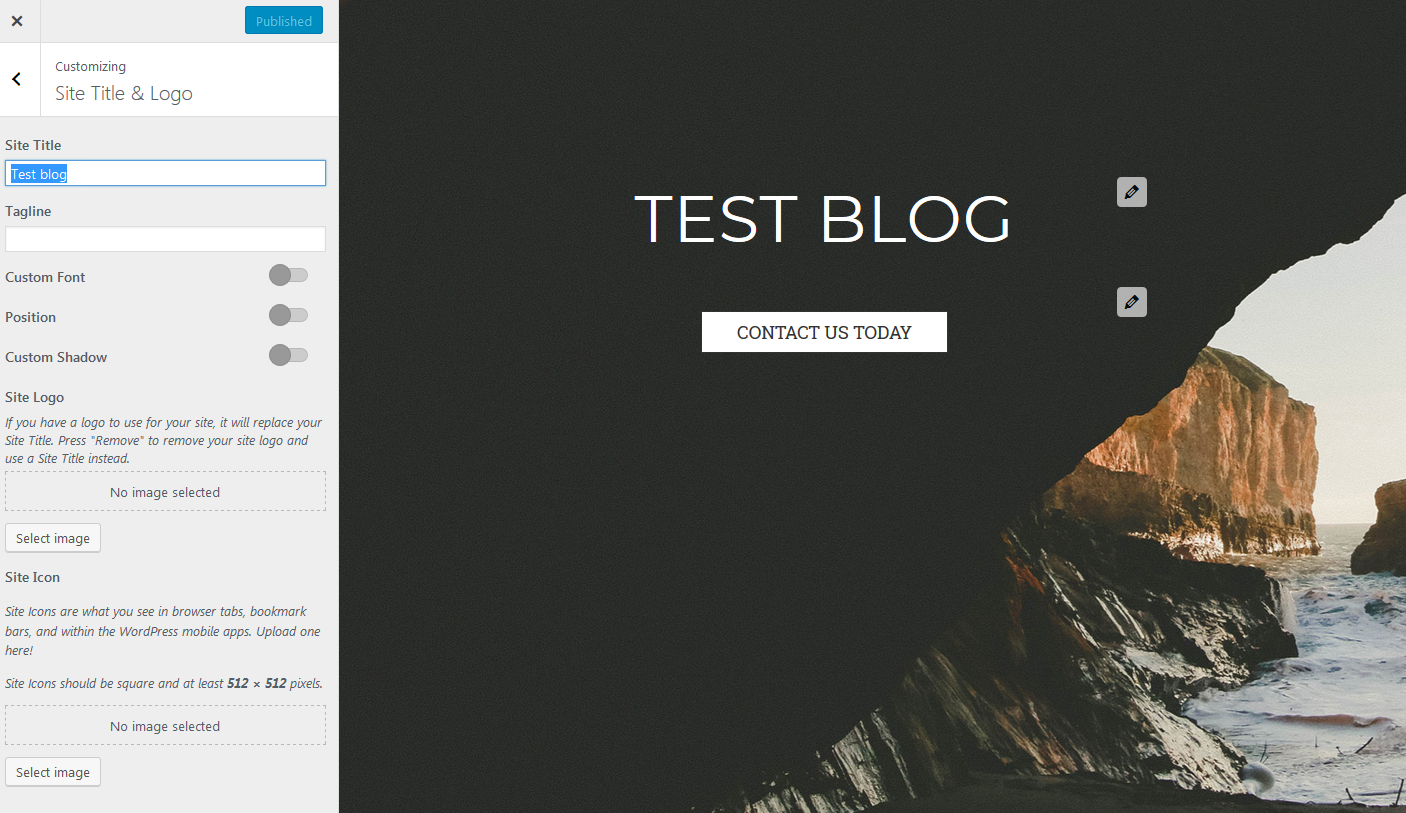Click the Site Logo 'No image selected' placeholder
The image size is (1406, 813).
(x=165, y=492)
